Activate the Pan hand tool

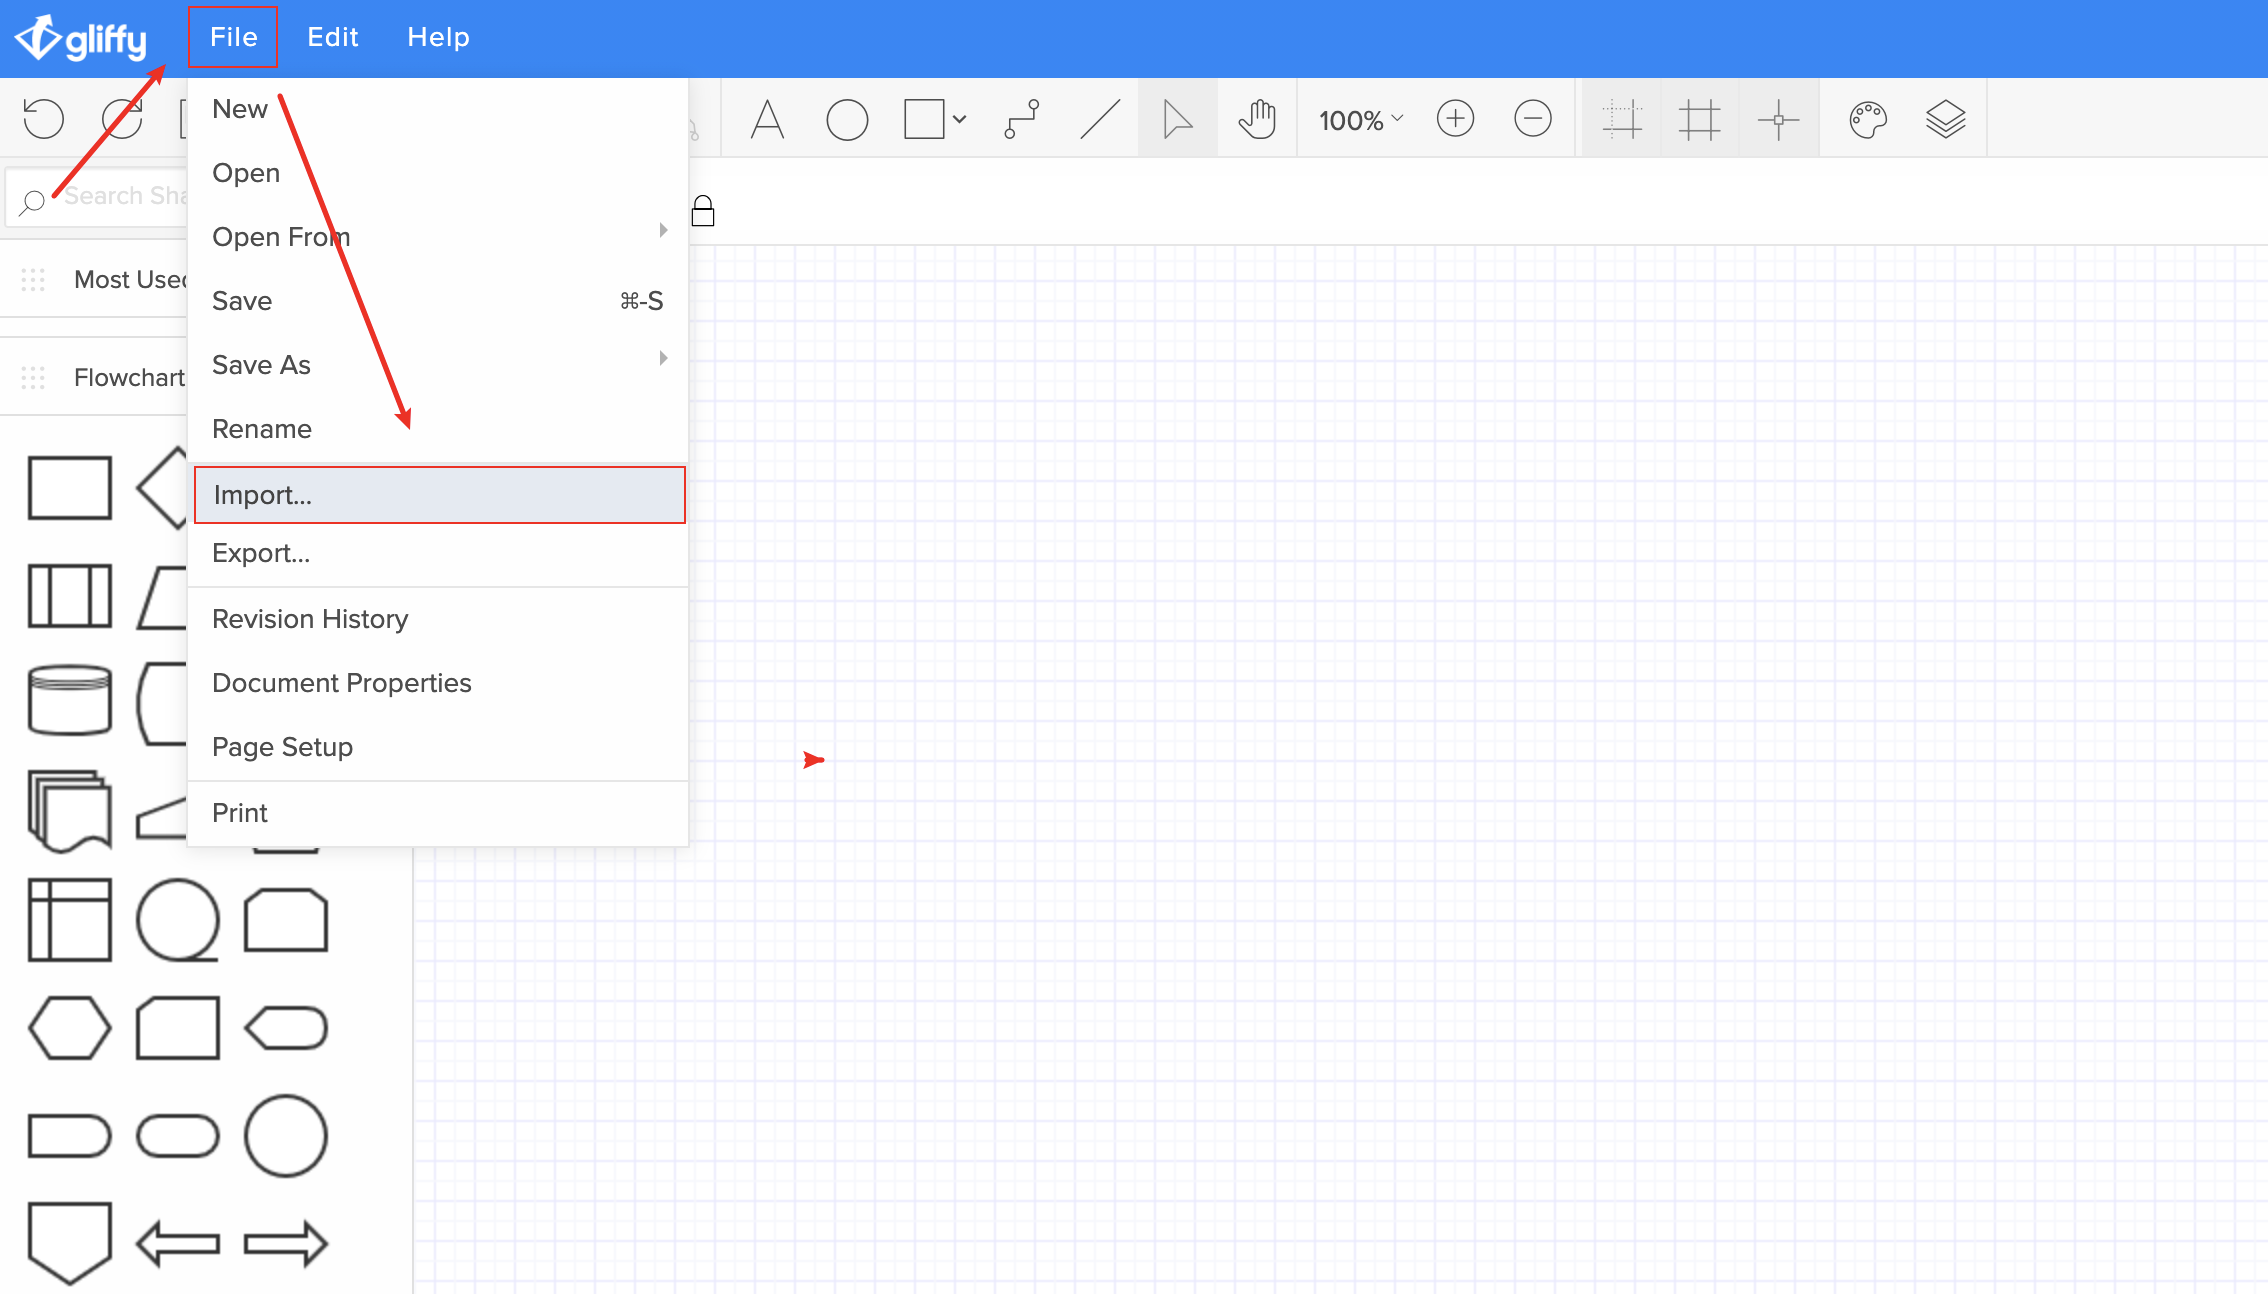[1257, 120]
